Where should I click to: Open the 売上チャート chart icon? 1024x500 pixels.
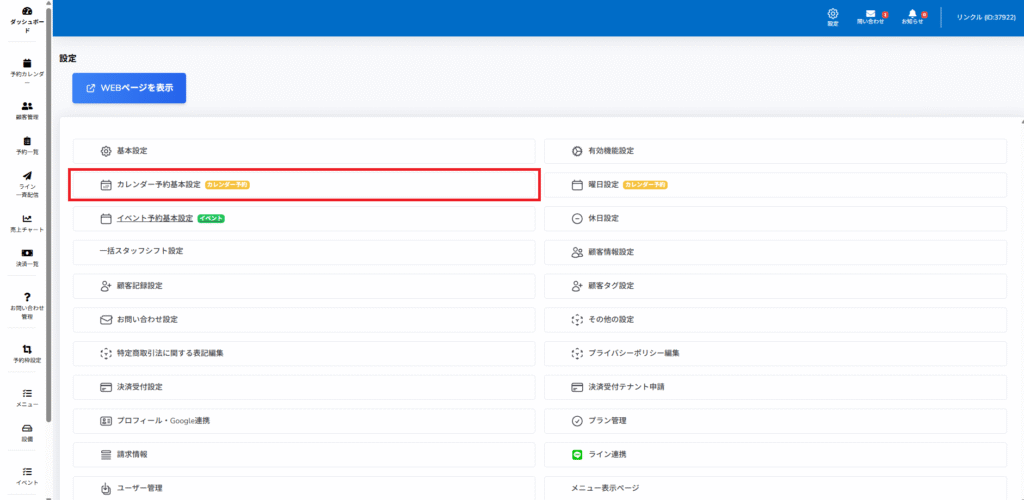click(x=27, y=219)
